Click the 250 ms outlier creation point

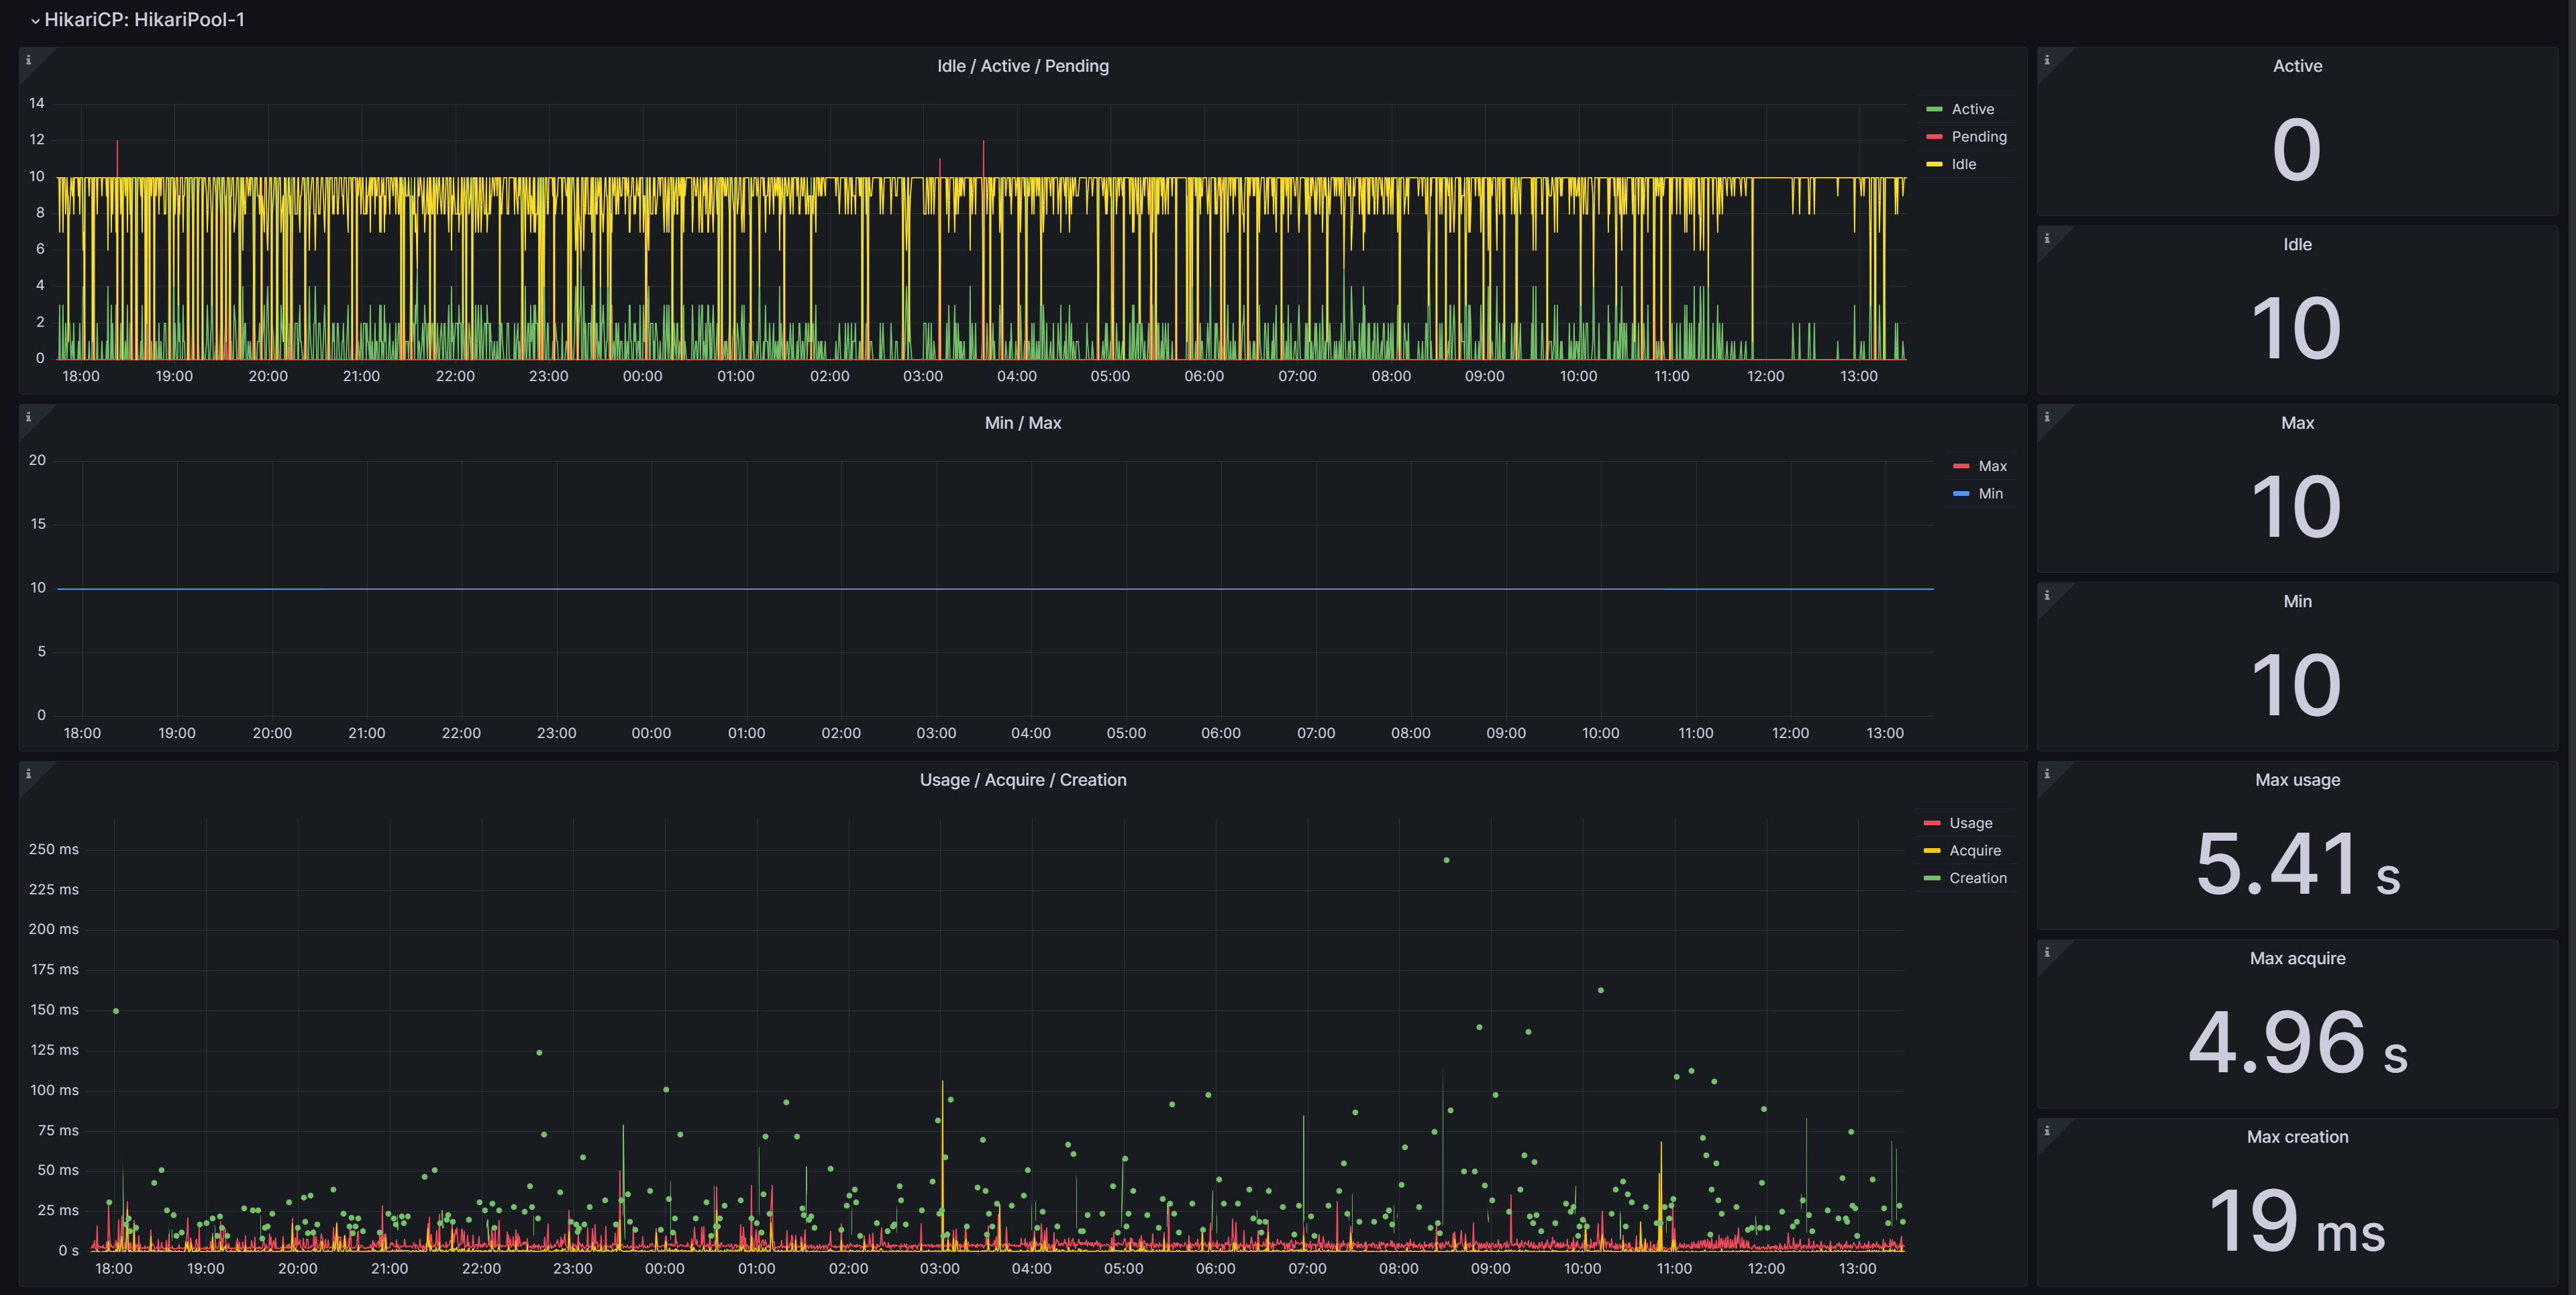[x=1446, y=860]
